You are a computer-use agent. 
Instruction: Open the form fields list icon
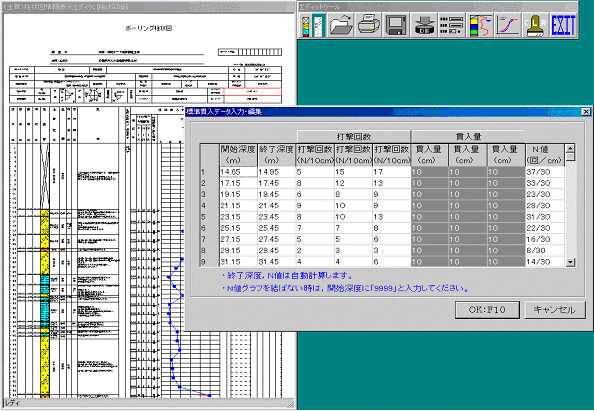click(x=452, y=25)
